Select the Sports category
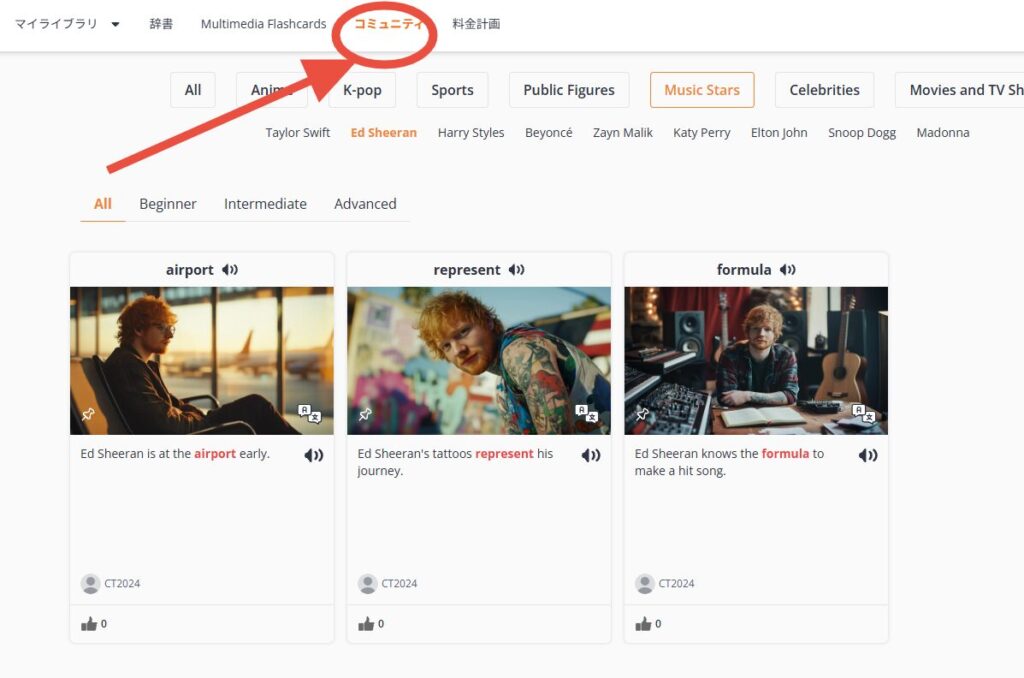Screen dimensions: 1024x678 click(453, 90)
